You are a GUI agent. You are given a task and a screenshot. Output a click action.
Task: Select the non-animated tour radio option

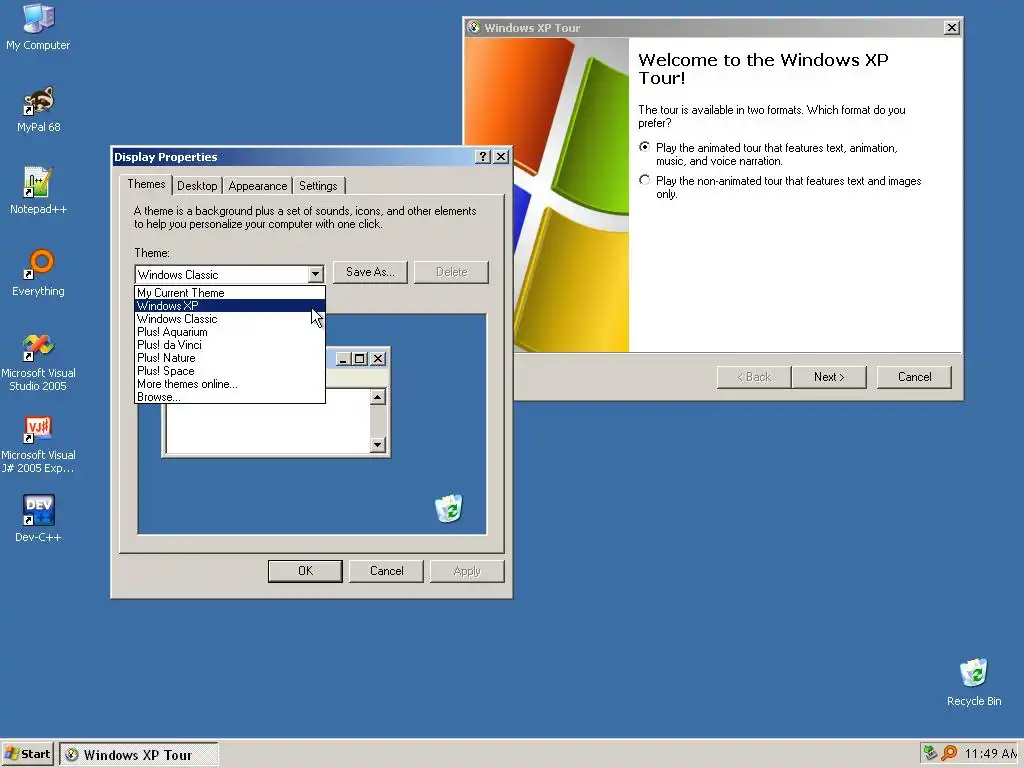(x=645, y=180)
